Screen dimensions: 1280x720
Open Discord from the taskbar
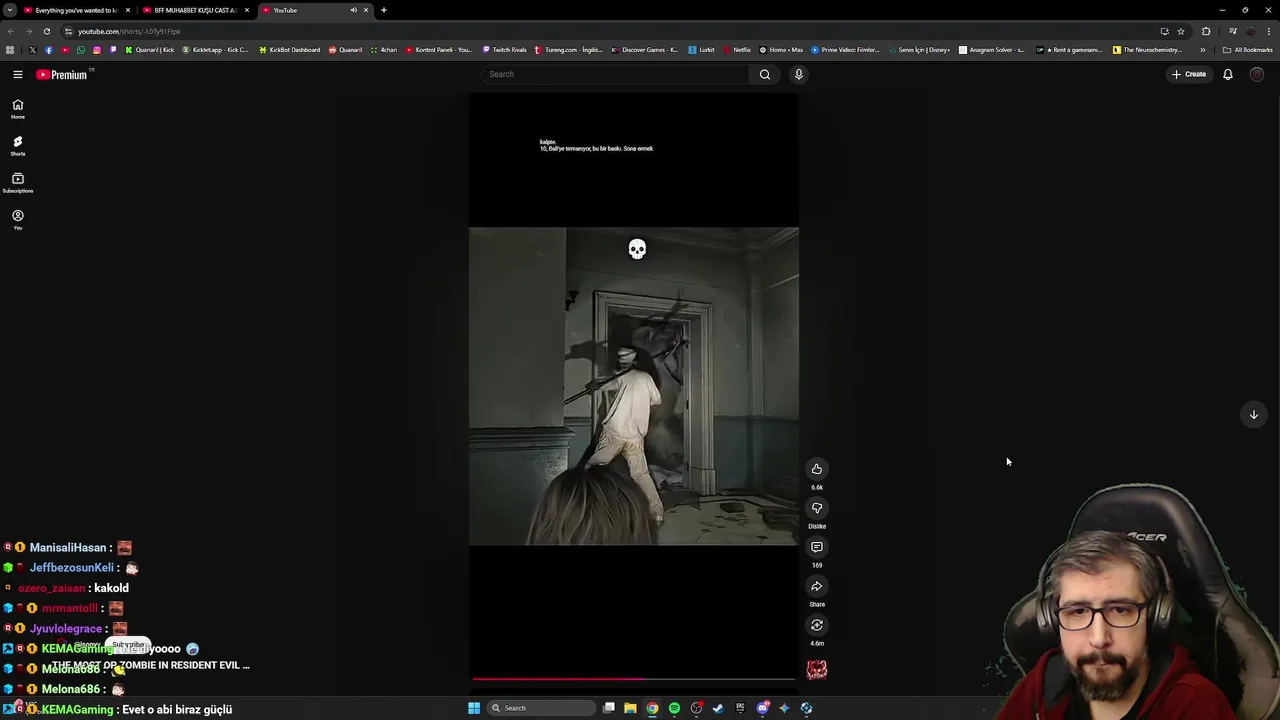tap(763, 708)
